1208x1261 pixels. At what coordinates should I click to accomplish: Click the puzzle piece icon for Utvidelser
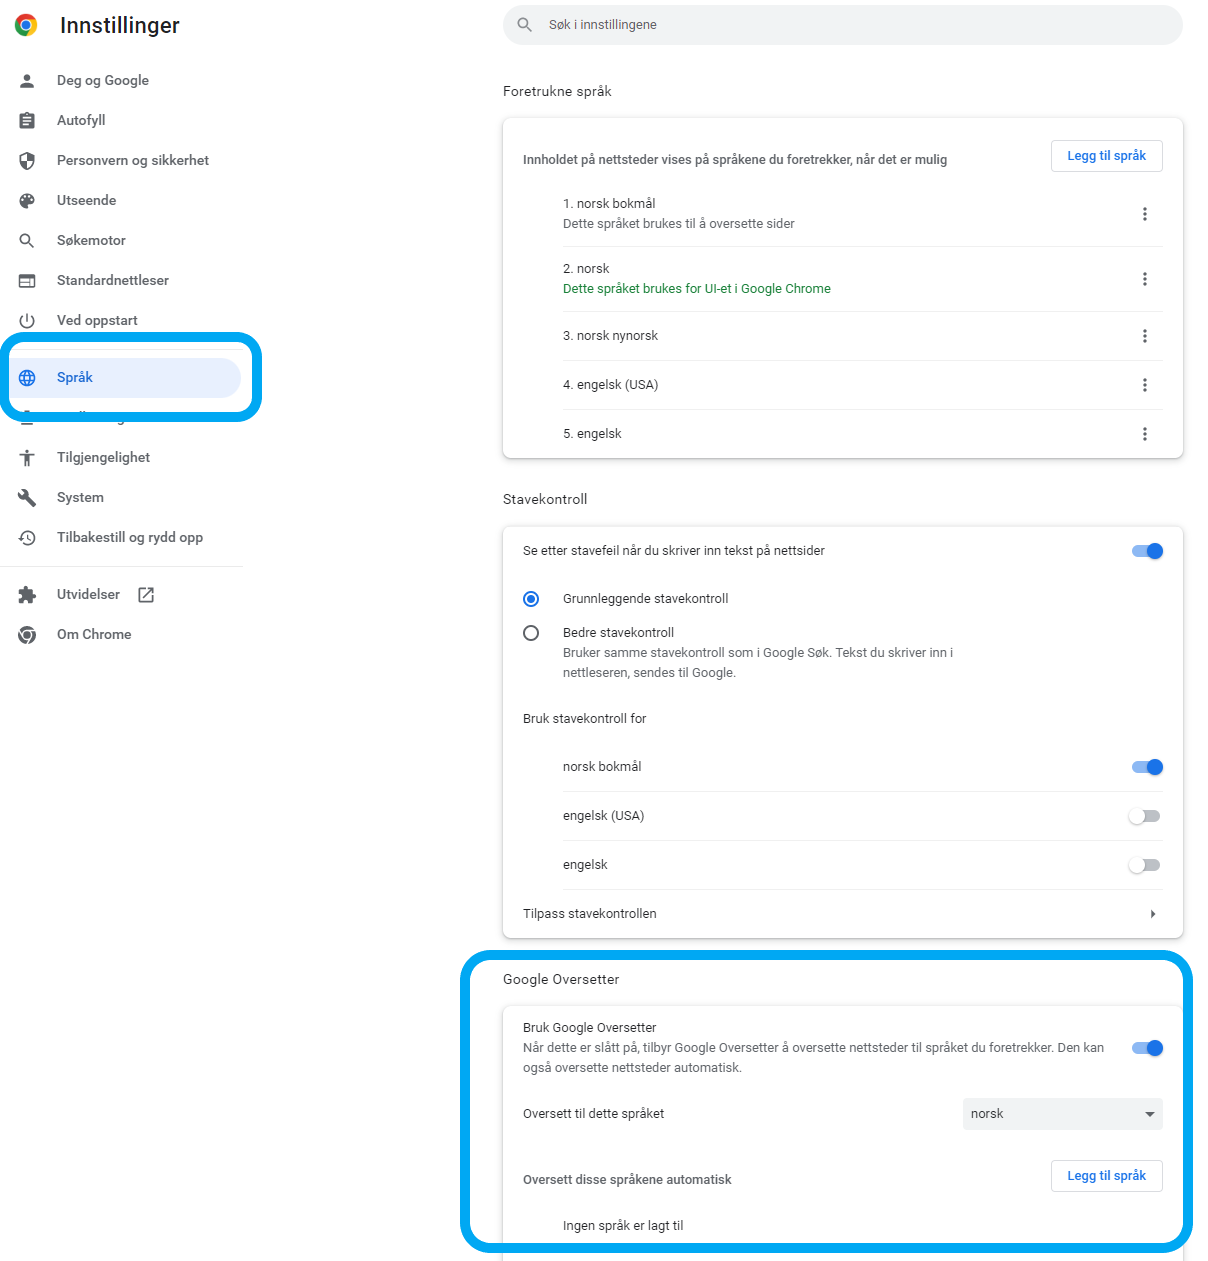(x=27, y=595)
